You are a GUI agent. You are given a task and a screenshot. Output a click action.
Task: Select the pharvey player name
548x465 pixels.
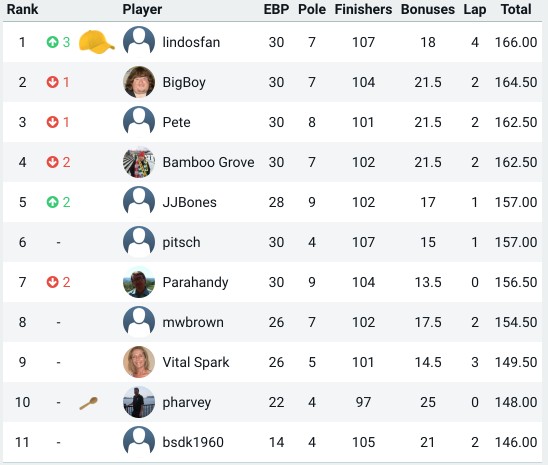[187, 402]
